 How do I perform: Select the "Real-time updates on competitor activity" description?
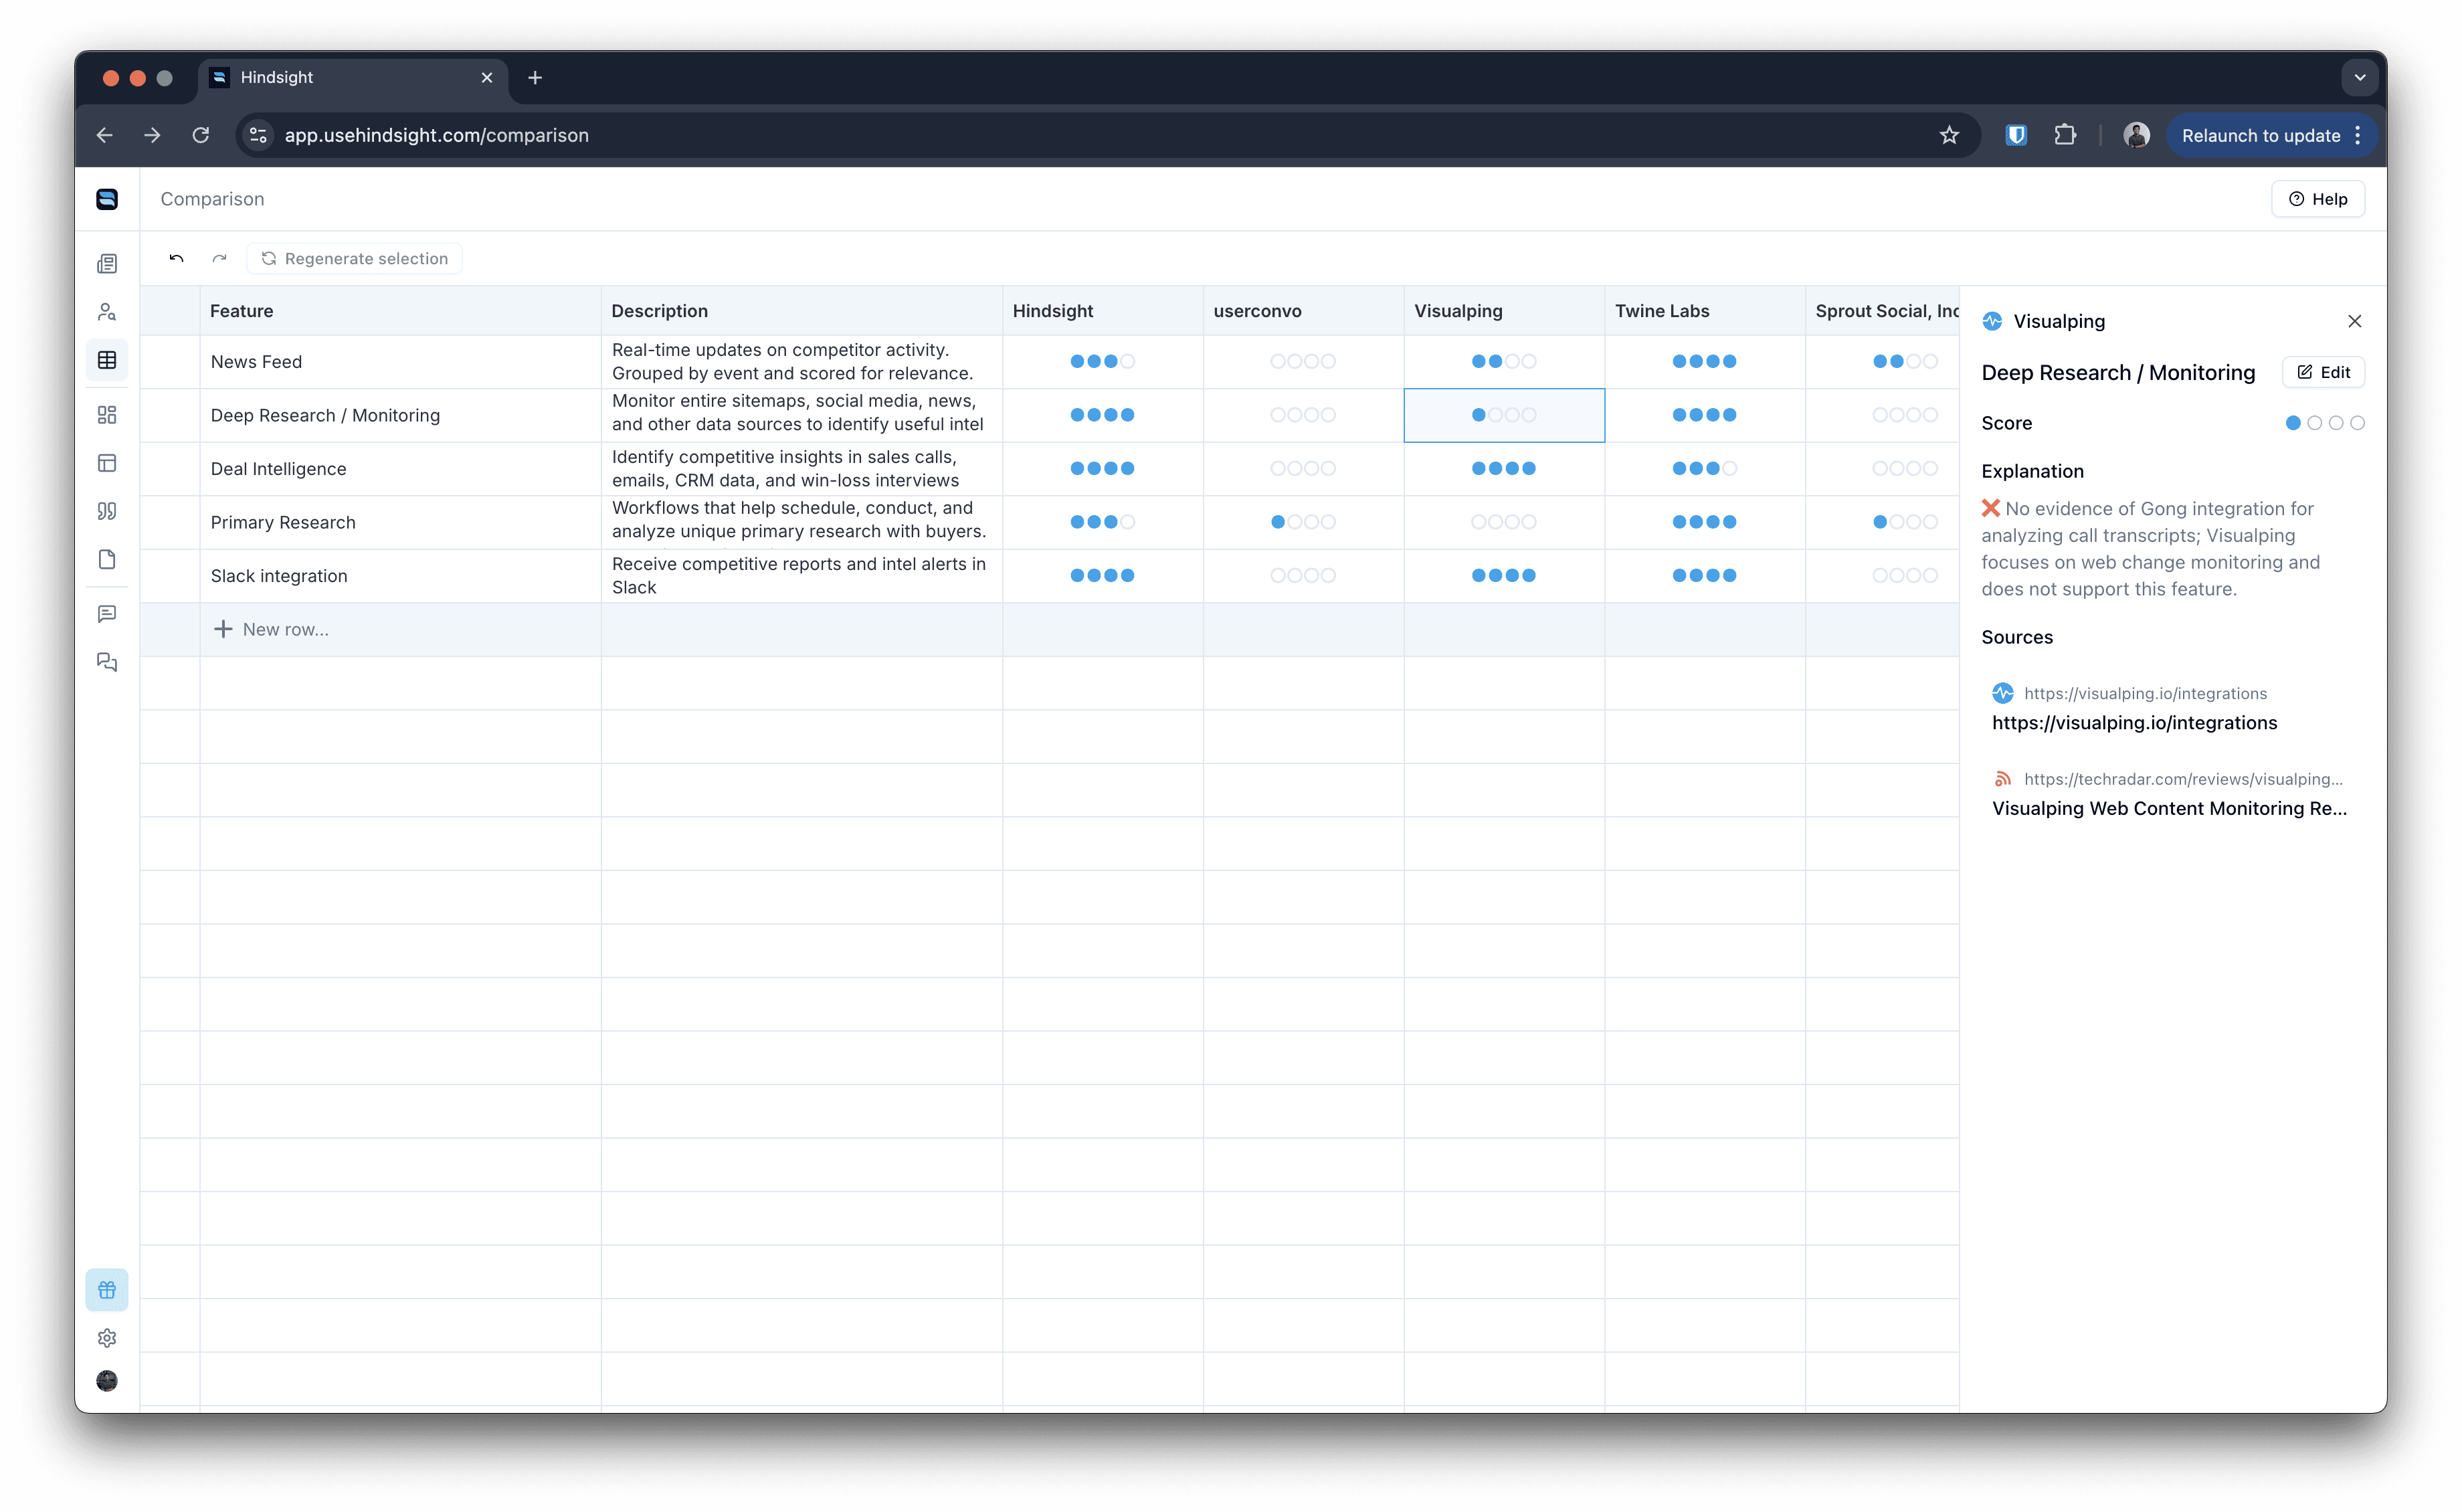tap(802, 362)
